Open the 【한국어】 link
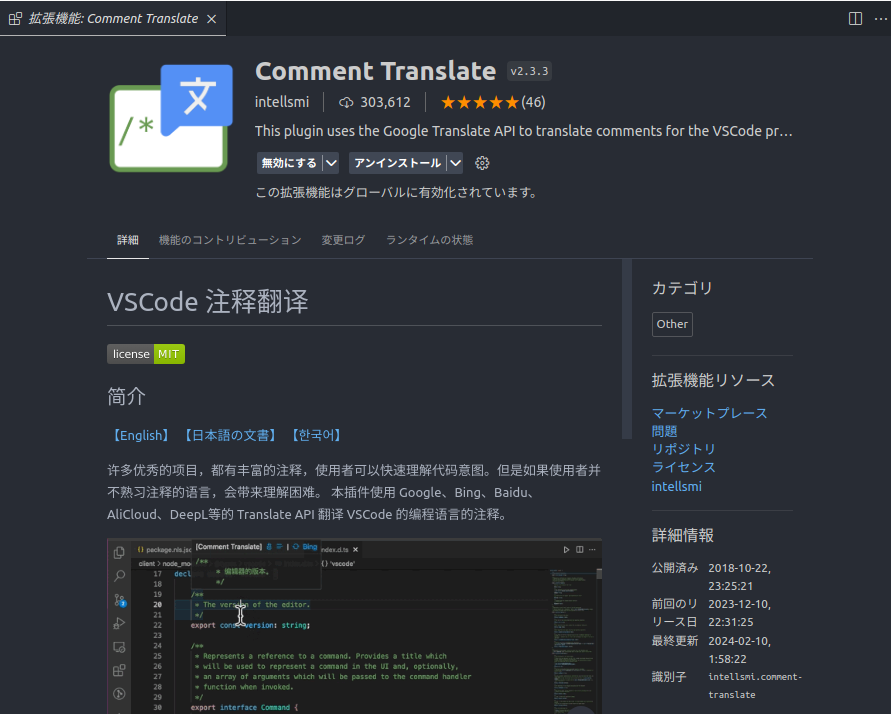Image resolution: width=891 pixels, height=714 pixels. click(x=317, y=435)
